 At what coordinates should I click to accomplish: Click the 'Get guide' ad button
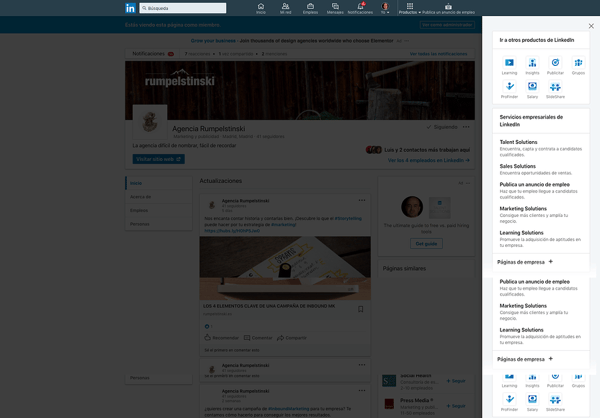pos(426,243)
